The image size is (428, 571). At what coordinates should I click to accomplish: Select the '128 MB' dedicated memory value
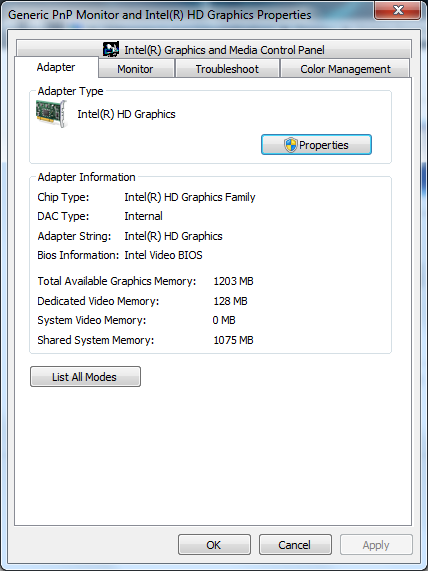(x=230, y=301)
